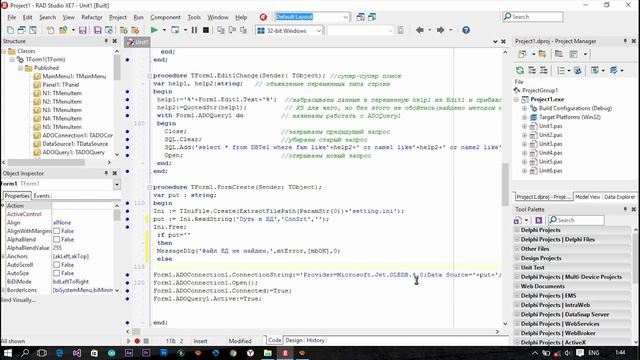
Task: Open Edge browser from the taskbar
Action: tap(60, 353)
